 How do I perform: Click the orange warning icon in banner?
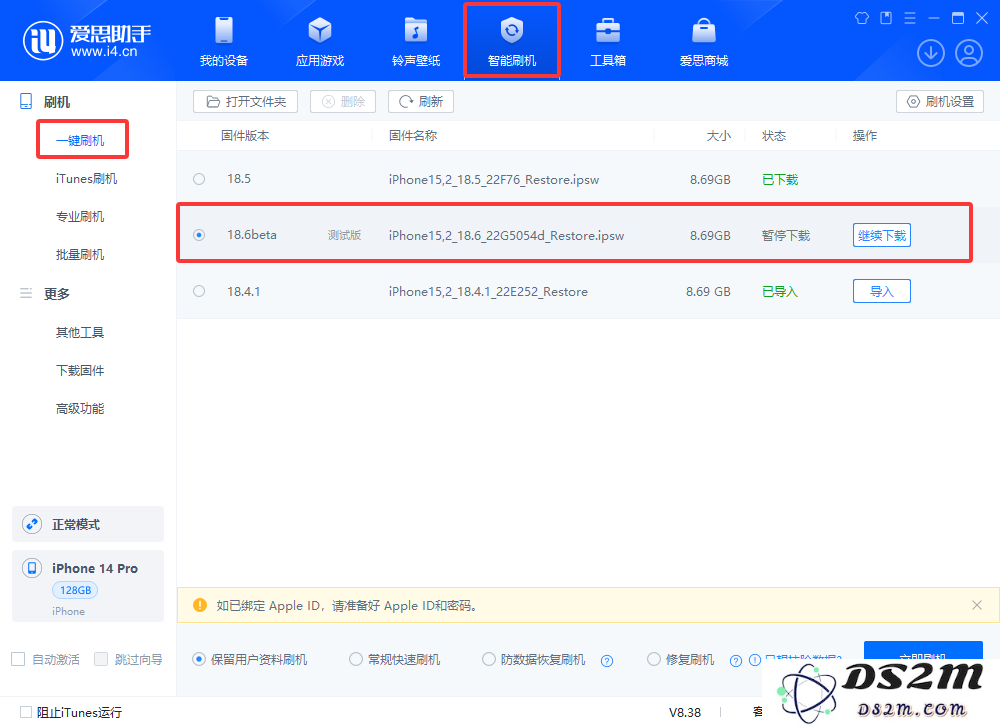coord(200,605)
